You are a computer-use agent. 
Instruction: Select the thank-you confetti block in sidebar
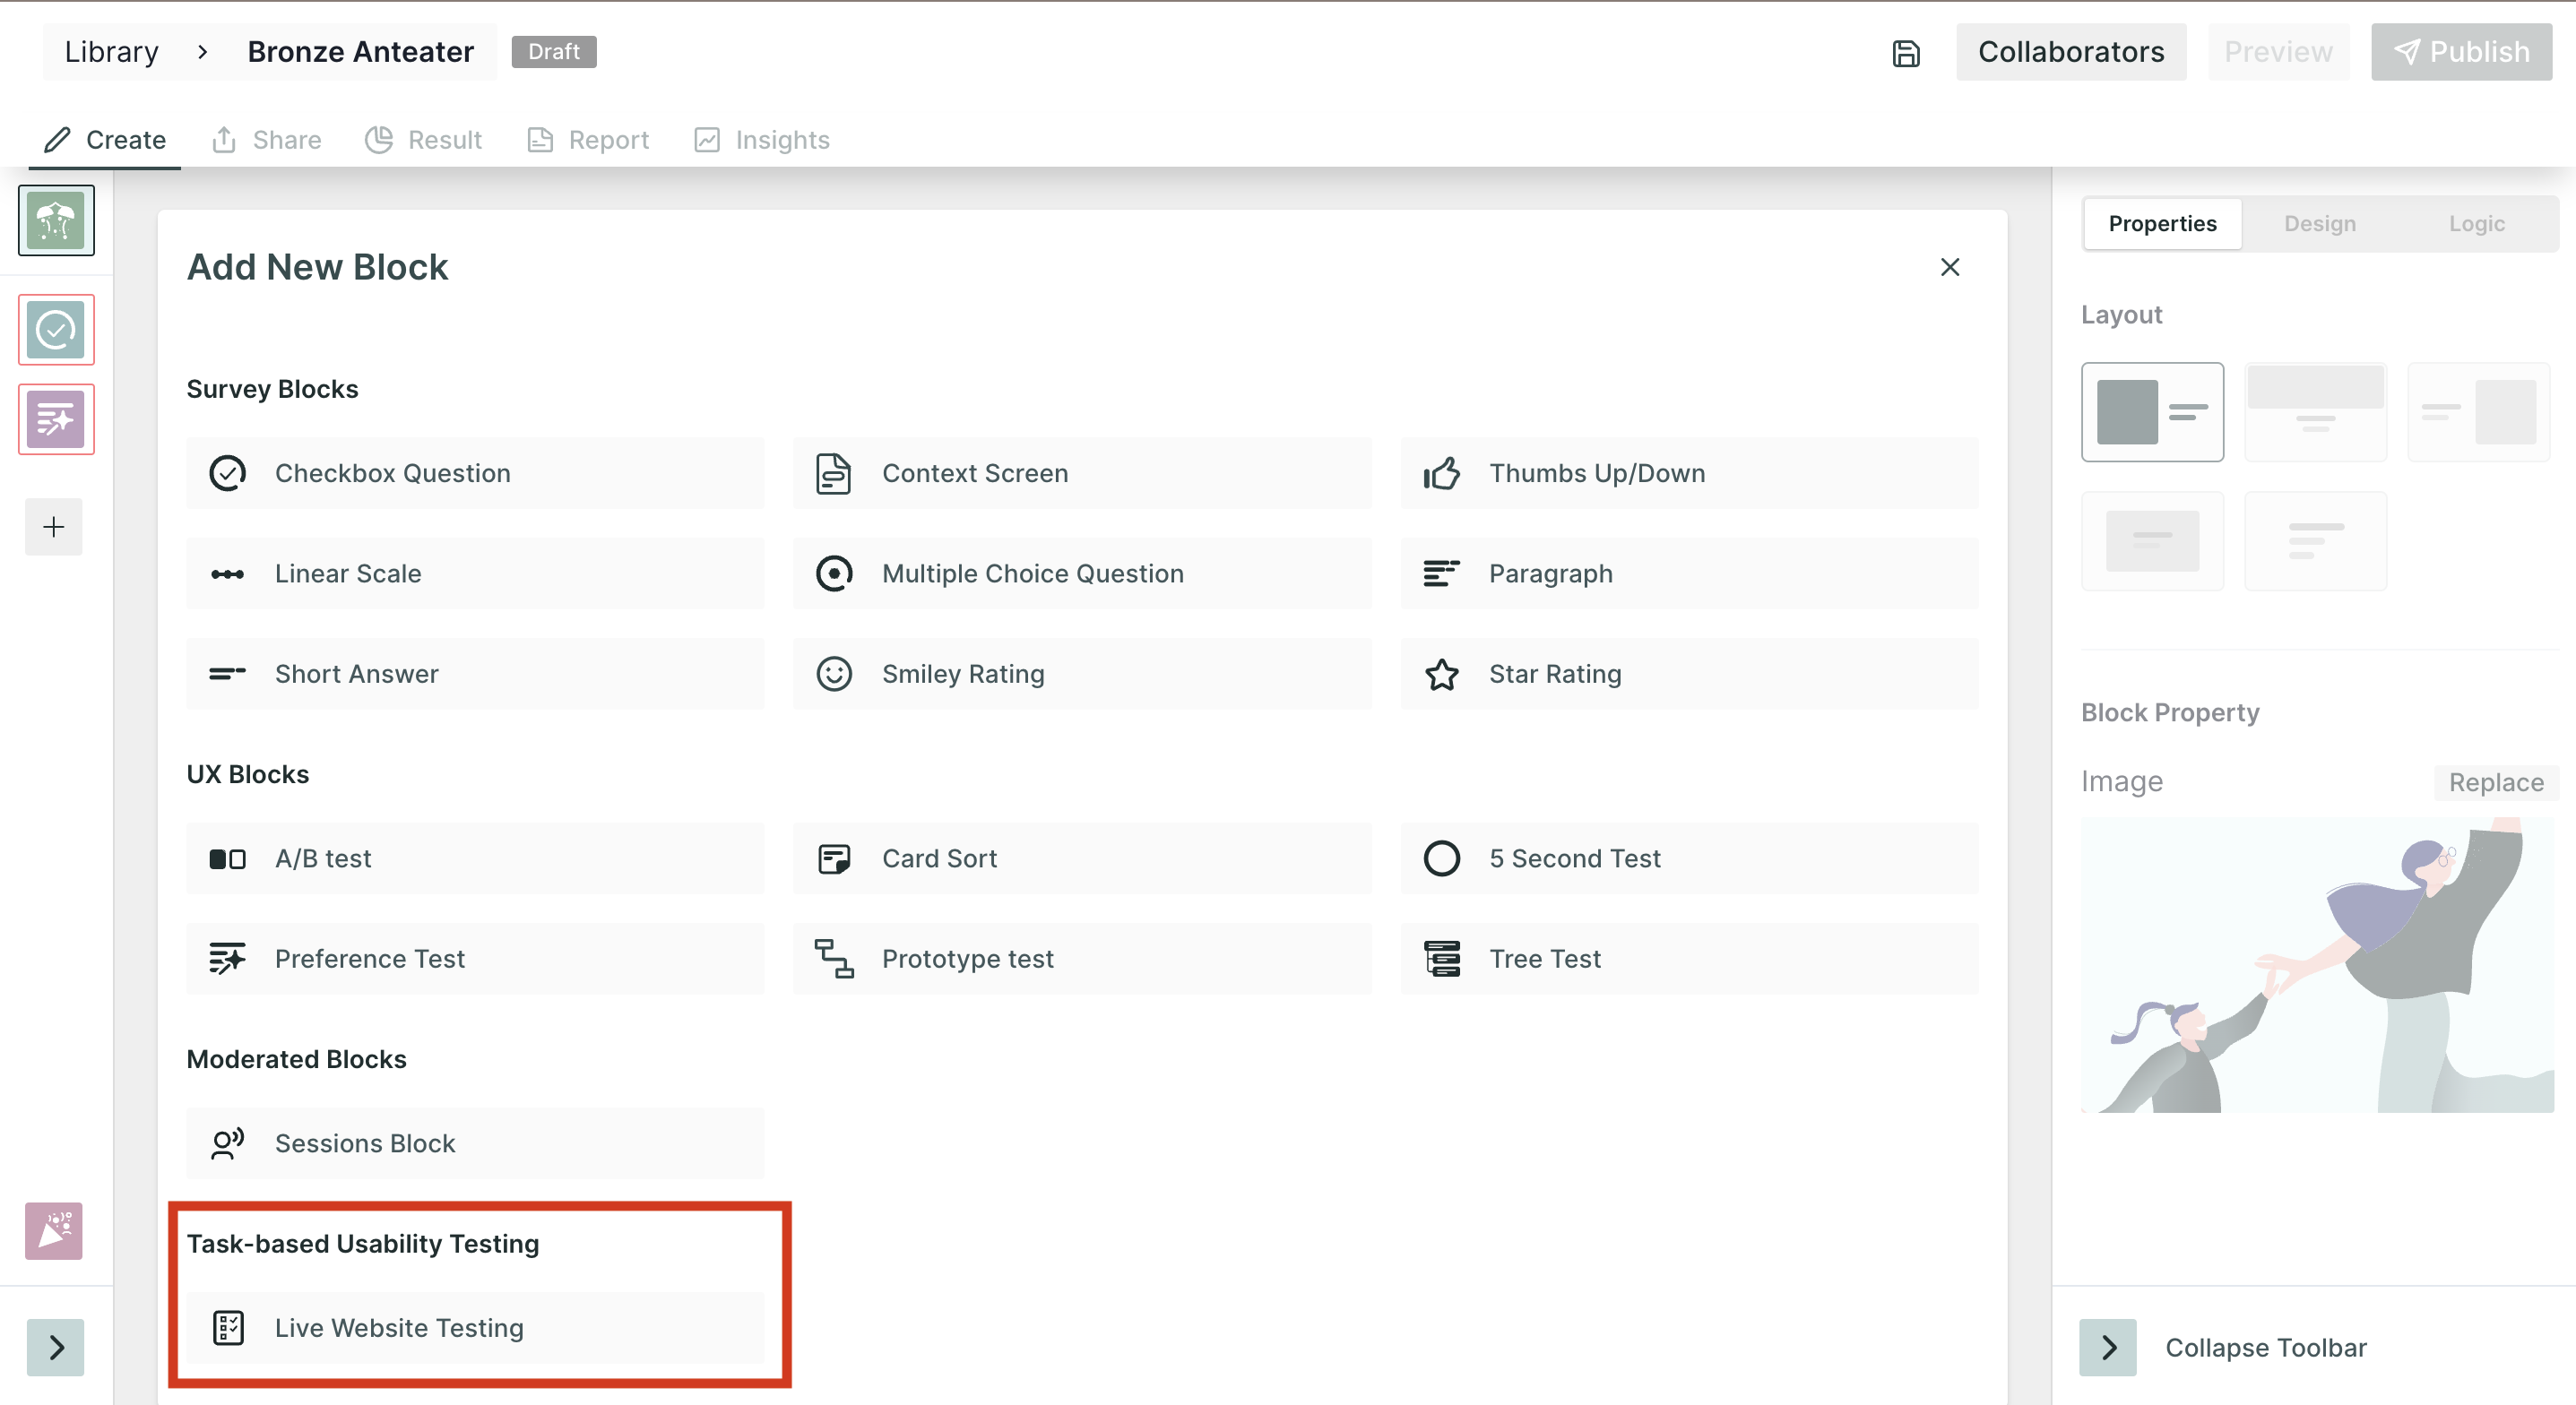54,1231
